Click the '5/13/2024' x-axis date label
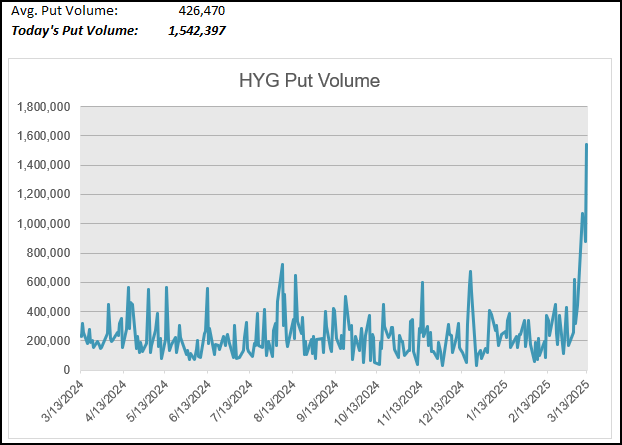622x445 pixels. [147, 401]
